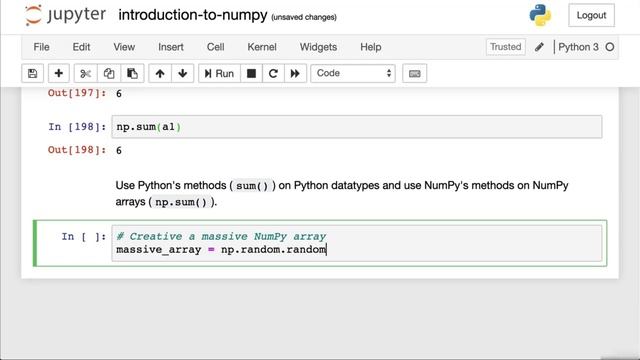Save and checkpoint the notebook
The width and height of the screenshot is (640, 360).
point(32,73)
